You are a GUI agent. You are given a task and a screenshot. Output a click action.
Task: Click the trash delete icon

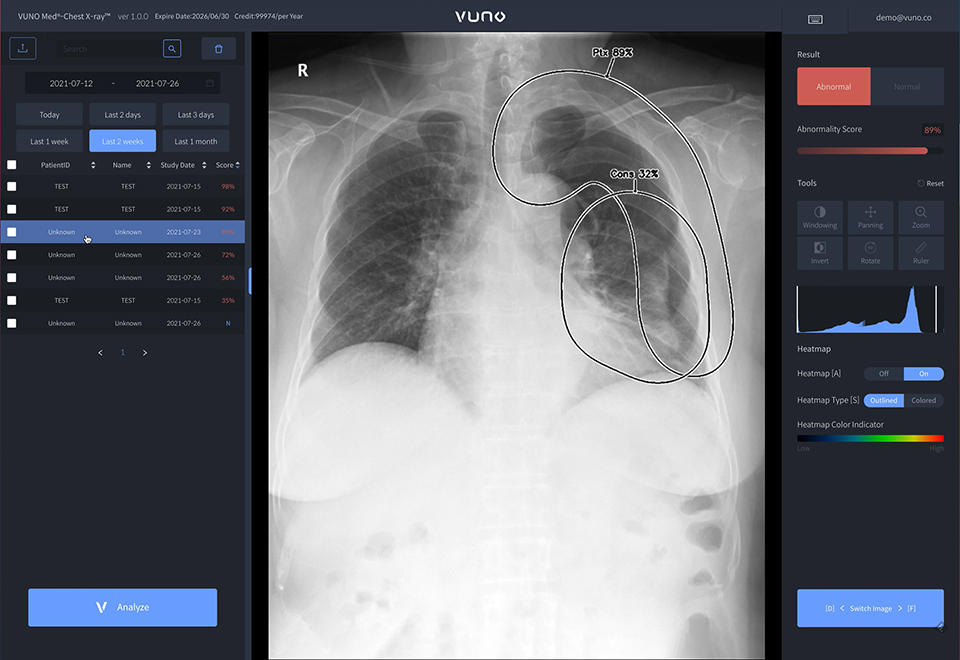point(219,49)
